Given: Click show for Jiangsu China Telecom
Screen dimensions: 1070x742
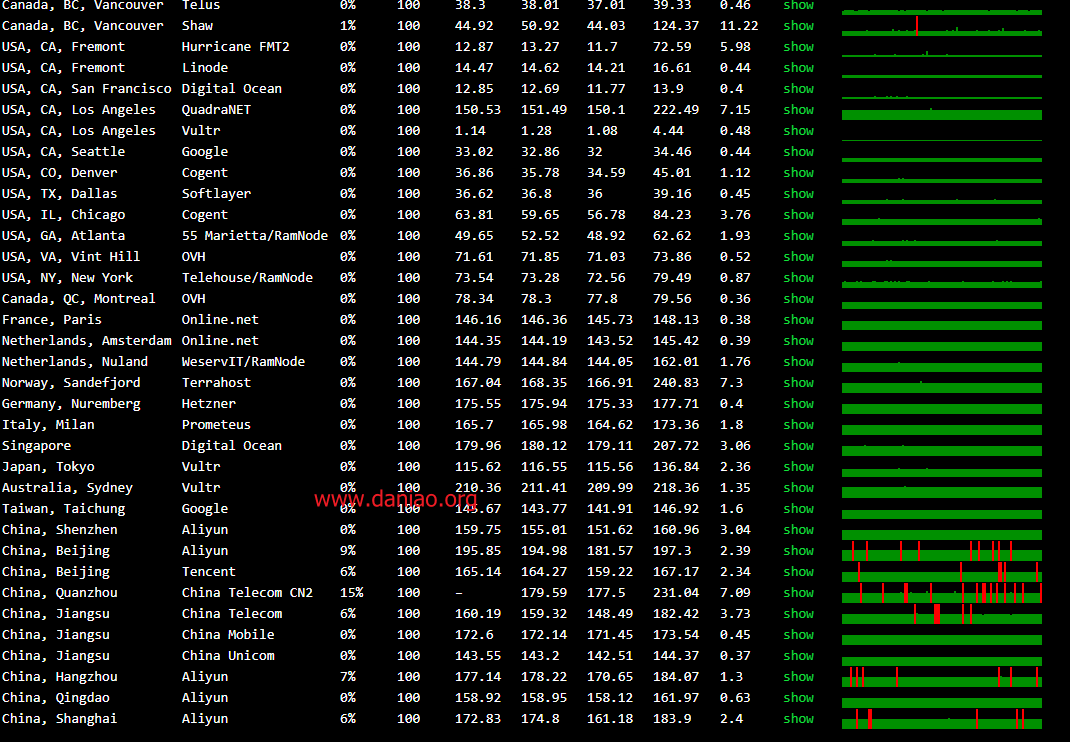Looking at the screenshot, I should point(798,614).
